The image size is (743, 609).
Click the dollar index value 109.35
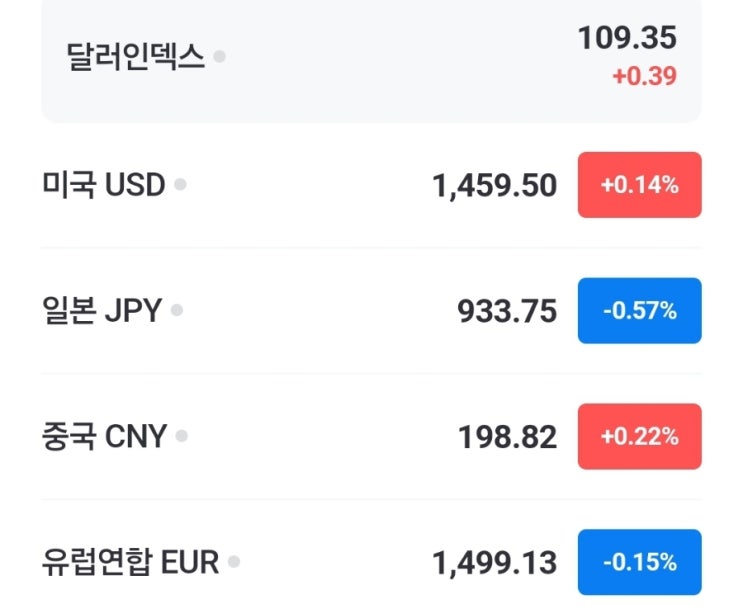627,38
